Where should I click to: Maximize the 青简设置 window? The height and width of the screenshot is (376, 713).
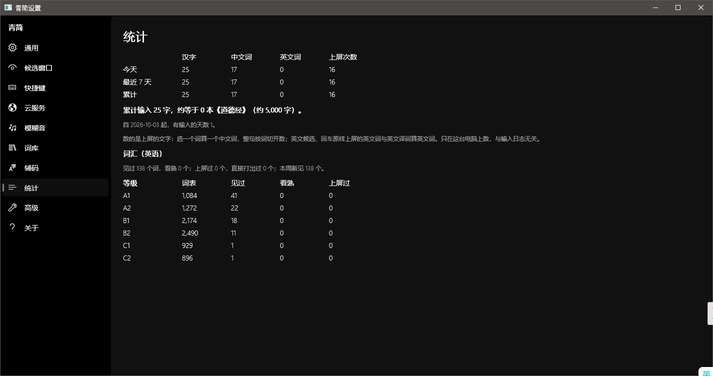(x=678, y=8)
